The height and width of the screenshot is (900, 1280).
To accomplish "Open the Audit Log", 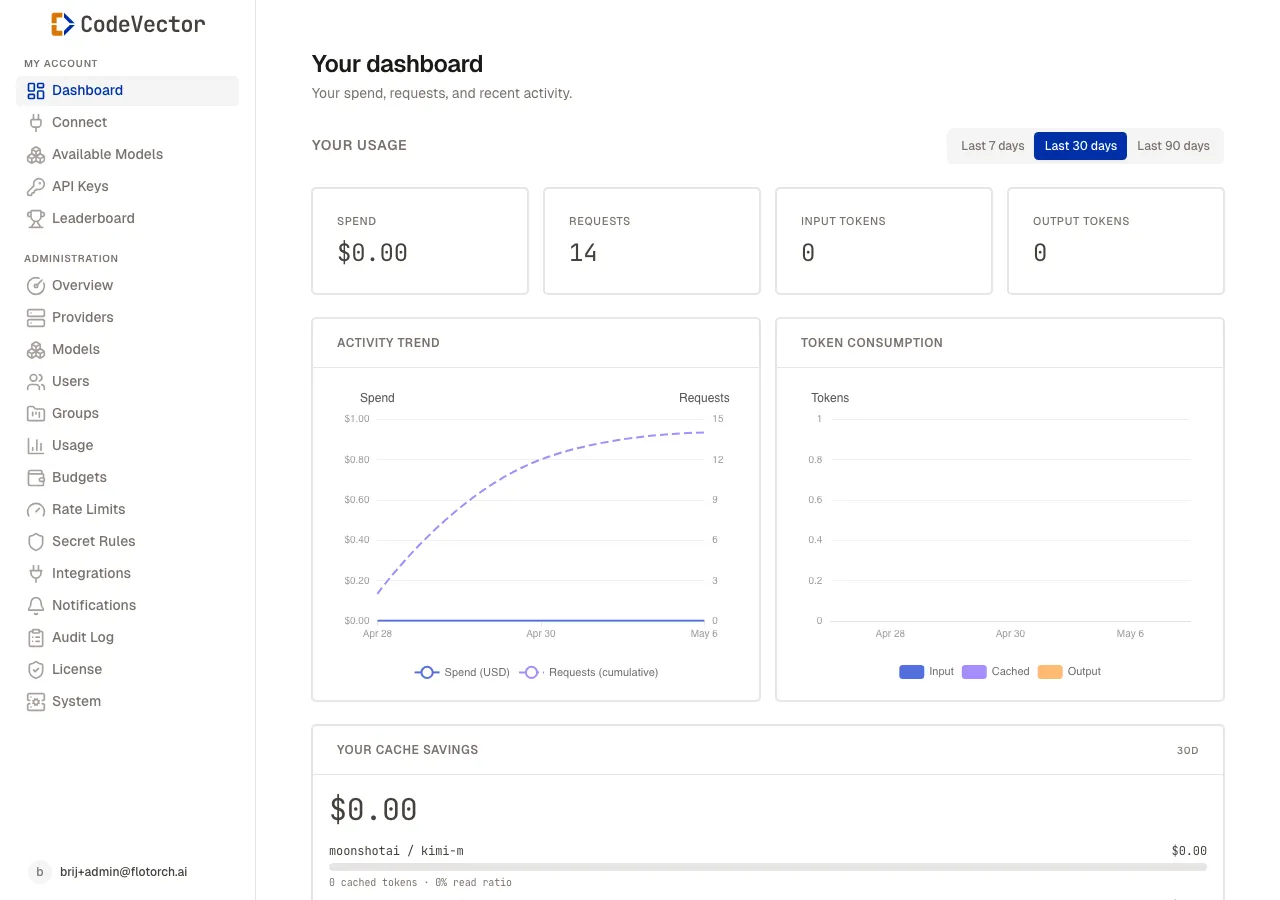I will pyautogui.click(x=127, y=638).
